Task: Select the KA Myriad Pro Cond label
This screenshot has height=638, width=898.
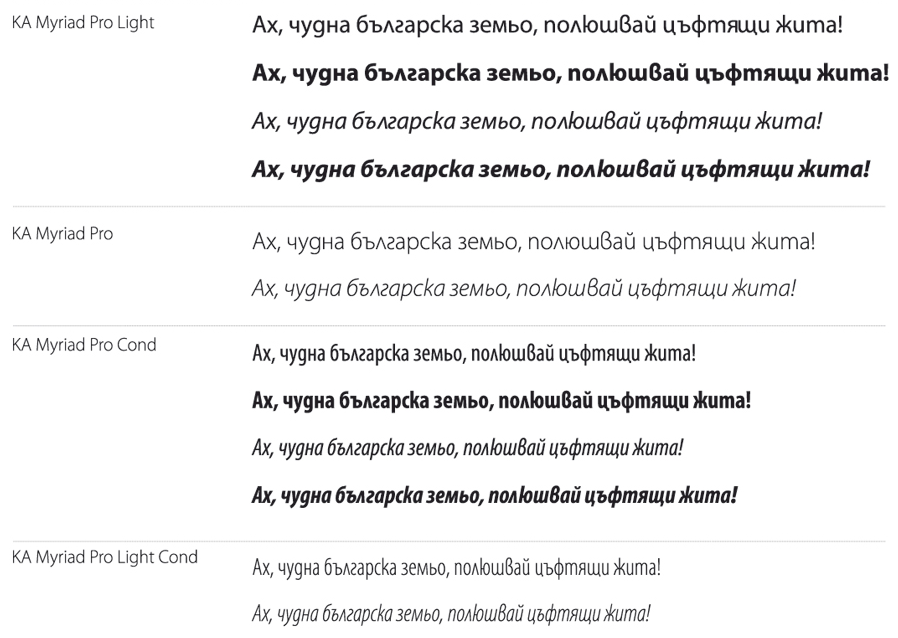Action: [84, 345]
